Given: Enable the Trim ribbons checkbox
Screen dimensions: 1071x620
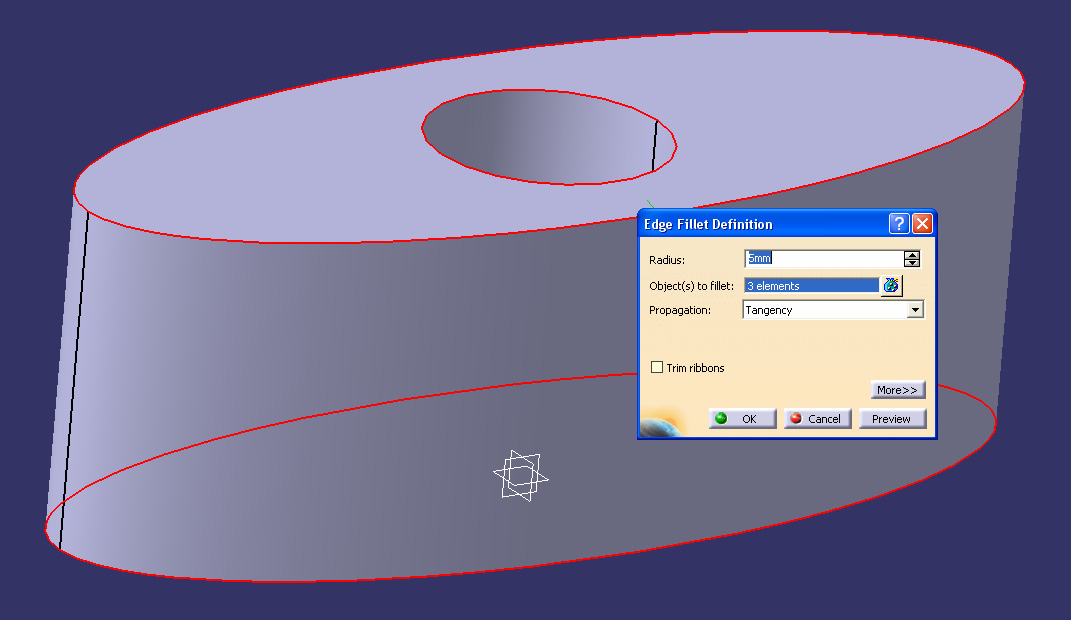Looking at the screenshot, I should 657,367.
